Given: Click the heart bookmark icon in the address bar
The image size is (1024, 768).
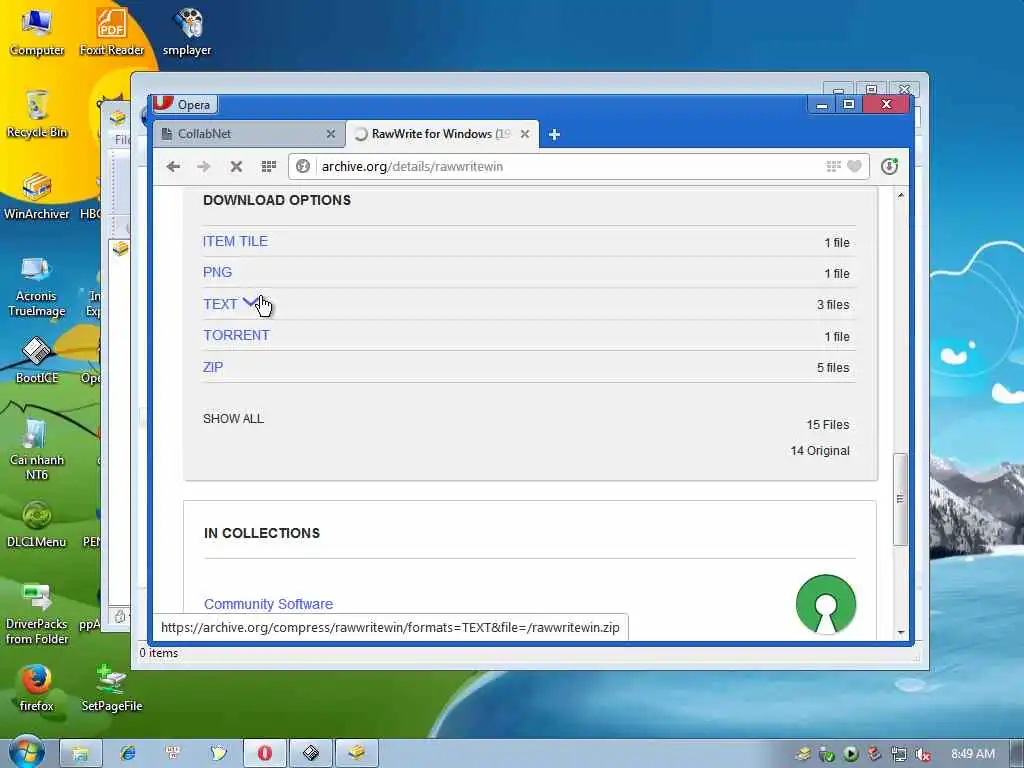Looking at the screenshot, I should pos(854,167).
